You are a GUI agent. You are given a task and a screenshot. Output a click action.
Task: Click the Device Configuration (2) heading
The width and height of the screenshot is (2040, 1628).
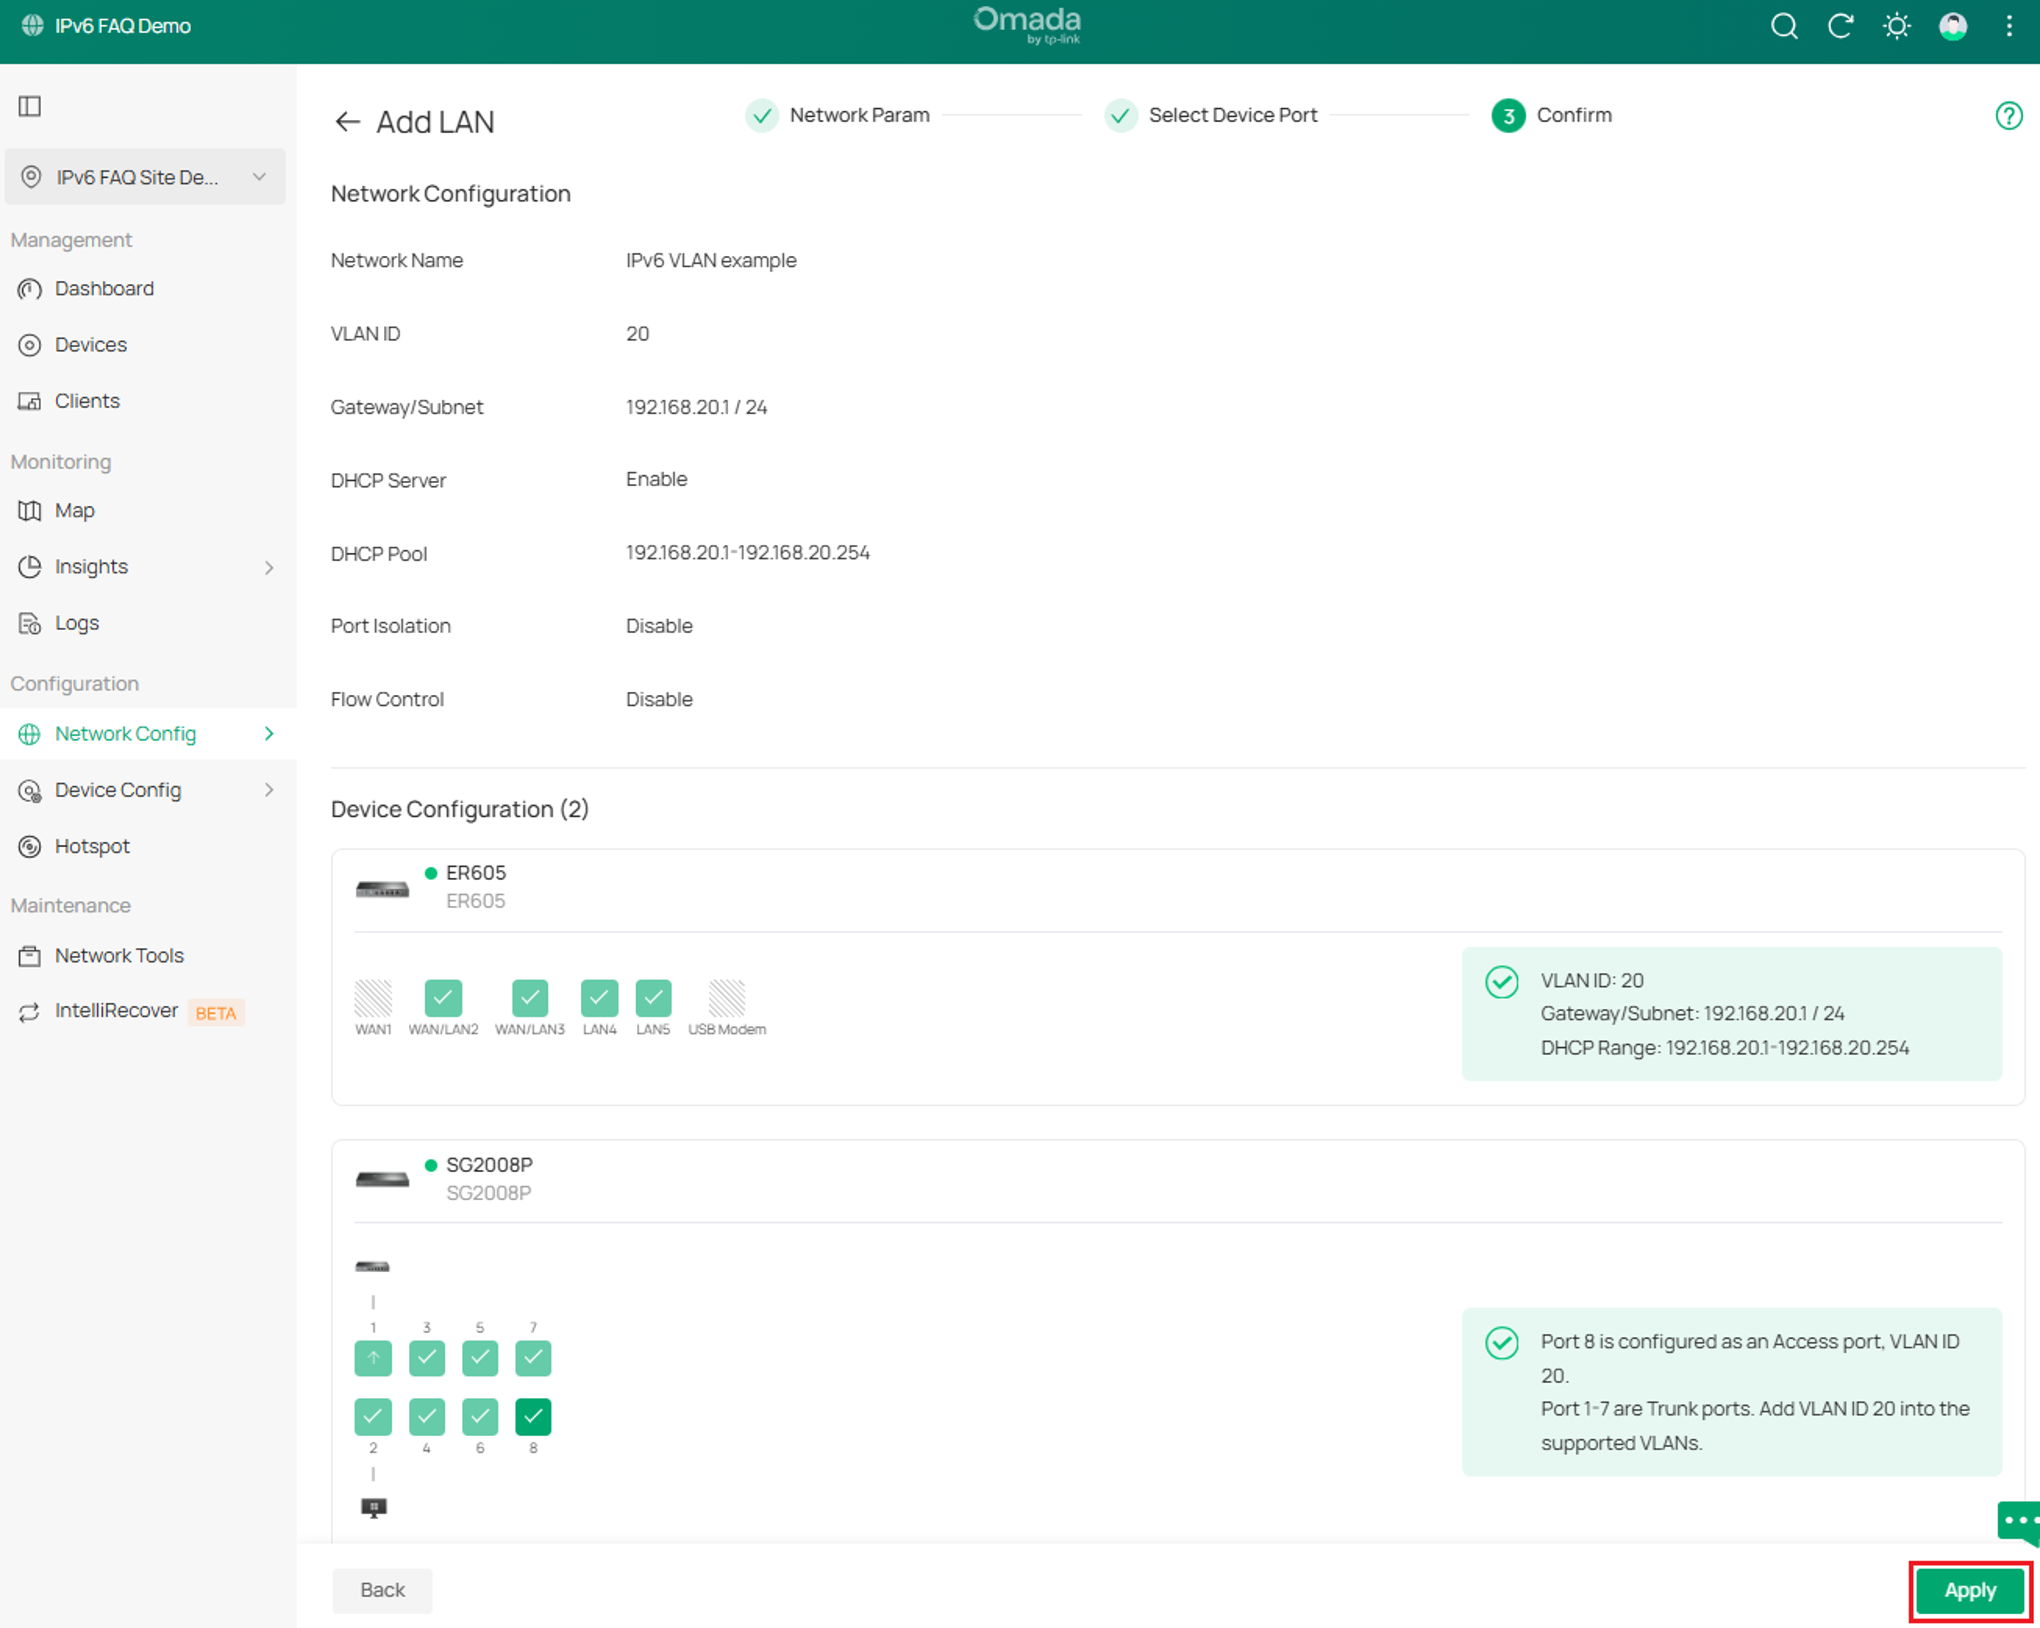[x=460, y=809]
